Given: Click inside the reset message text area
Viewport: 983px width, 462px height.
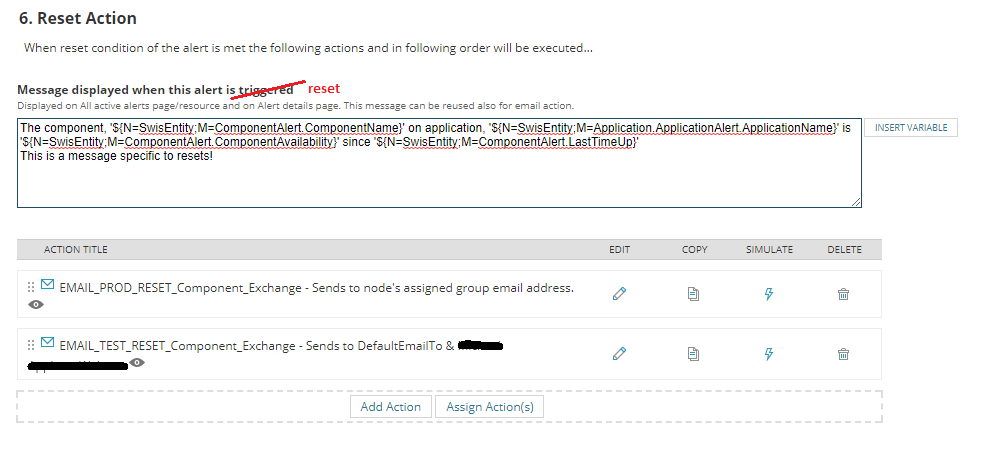Looking at the screenshot, I should pos(439,162).
